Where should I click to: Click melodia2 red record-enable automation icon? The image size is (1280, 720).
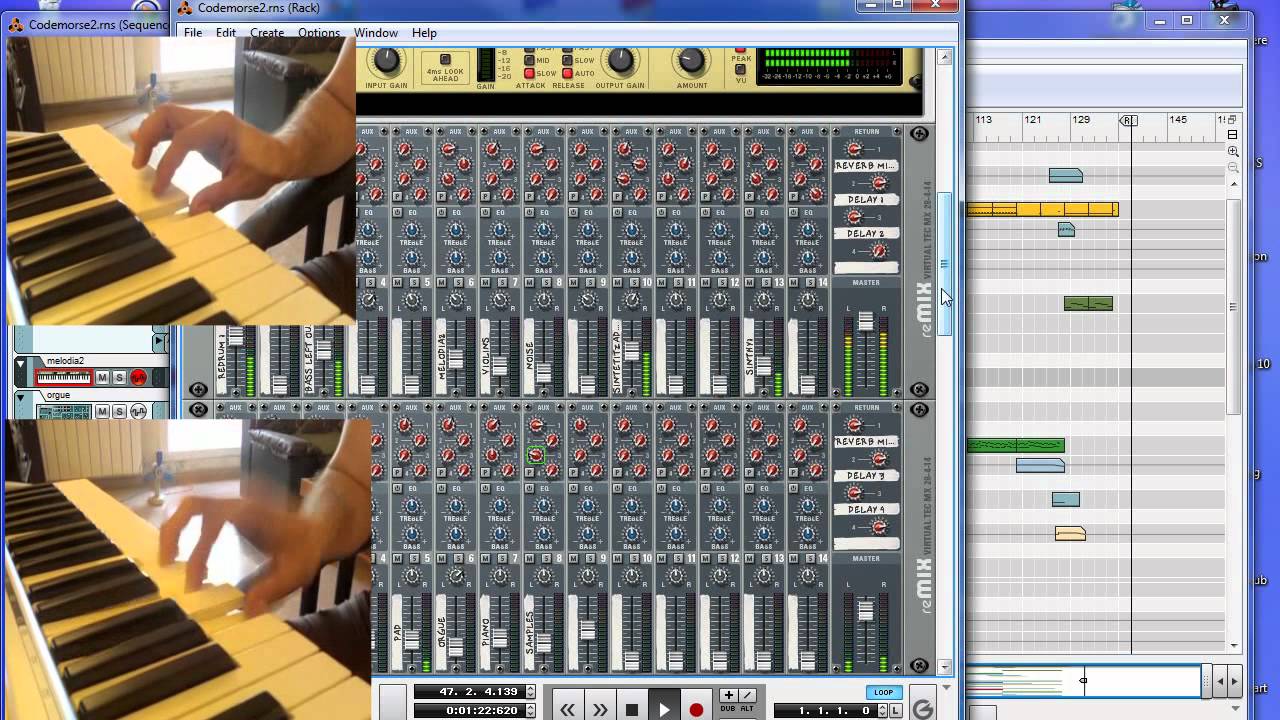(138, 377)
